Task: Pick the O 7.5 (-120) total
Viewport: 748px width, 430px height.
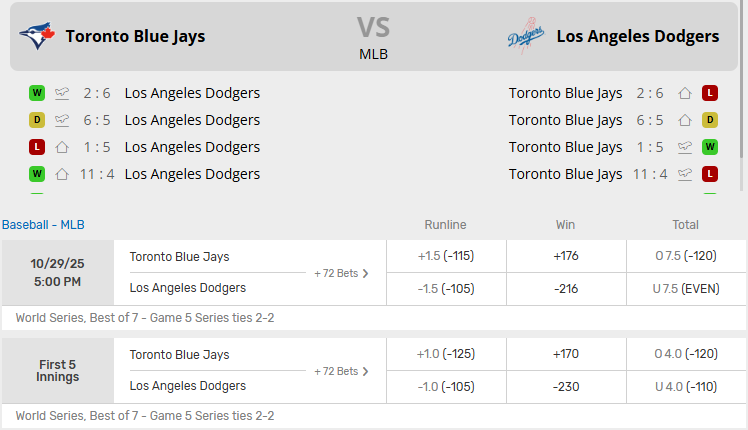Action: click(685, 256)
